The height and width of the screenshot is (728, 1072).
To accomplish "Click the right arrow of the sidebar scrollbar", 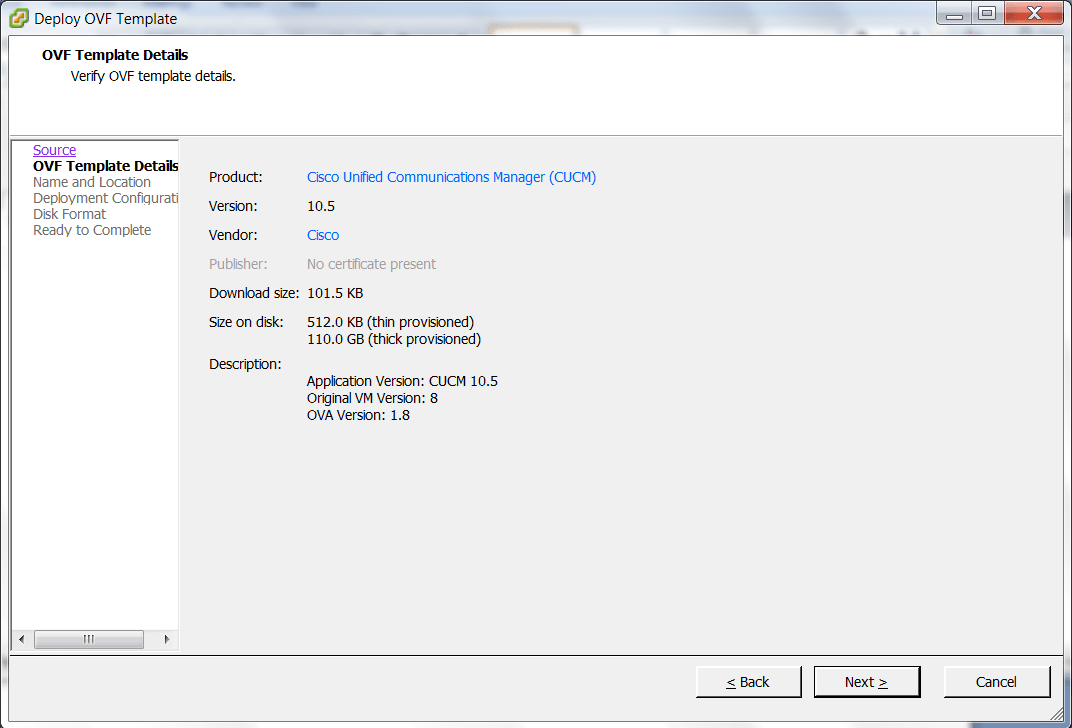I will pyautogui.click(x=166, y=639).
